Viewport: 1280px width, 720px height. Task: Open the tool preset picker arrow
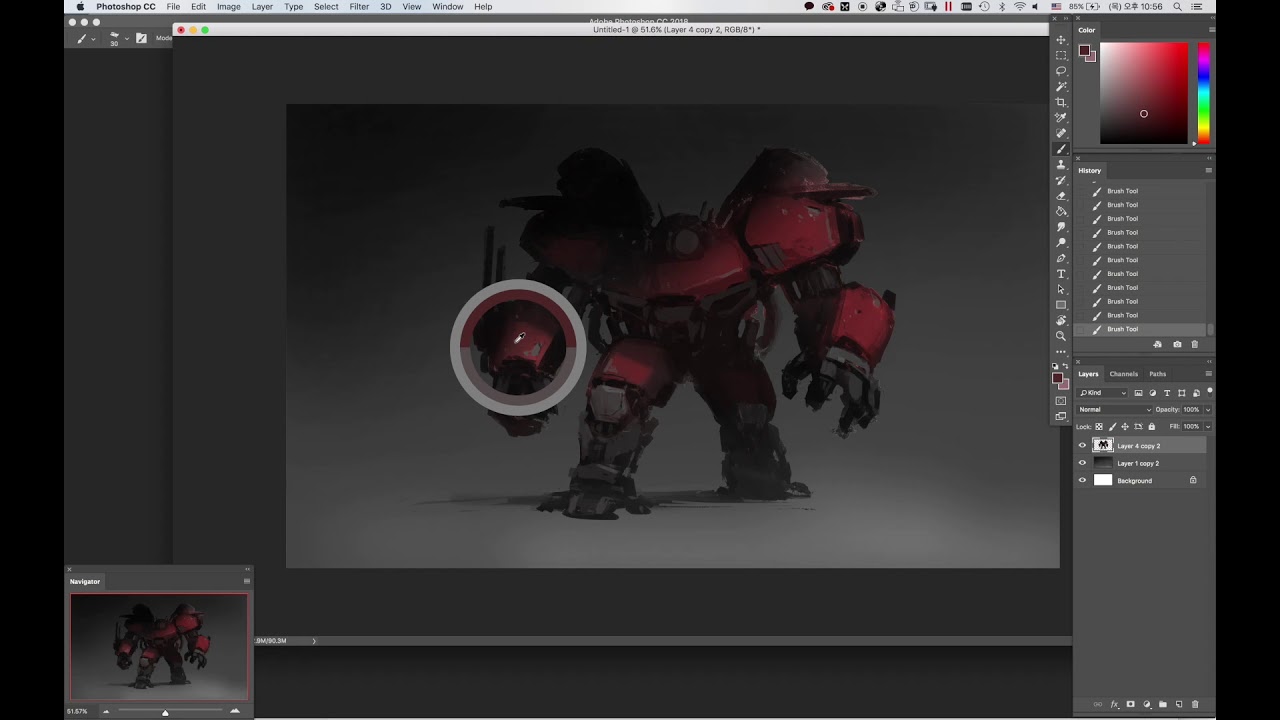[x=93, y=38]
